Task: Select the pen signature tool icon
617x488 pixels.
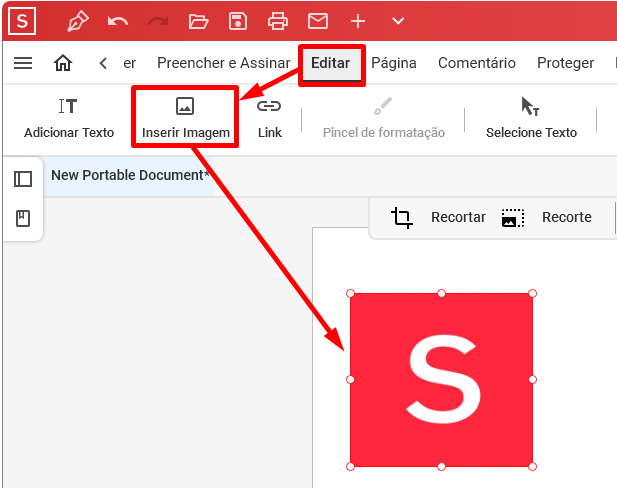Action: pos(78,21)
